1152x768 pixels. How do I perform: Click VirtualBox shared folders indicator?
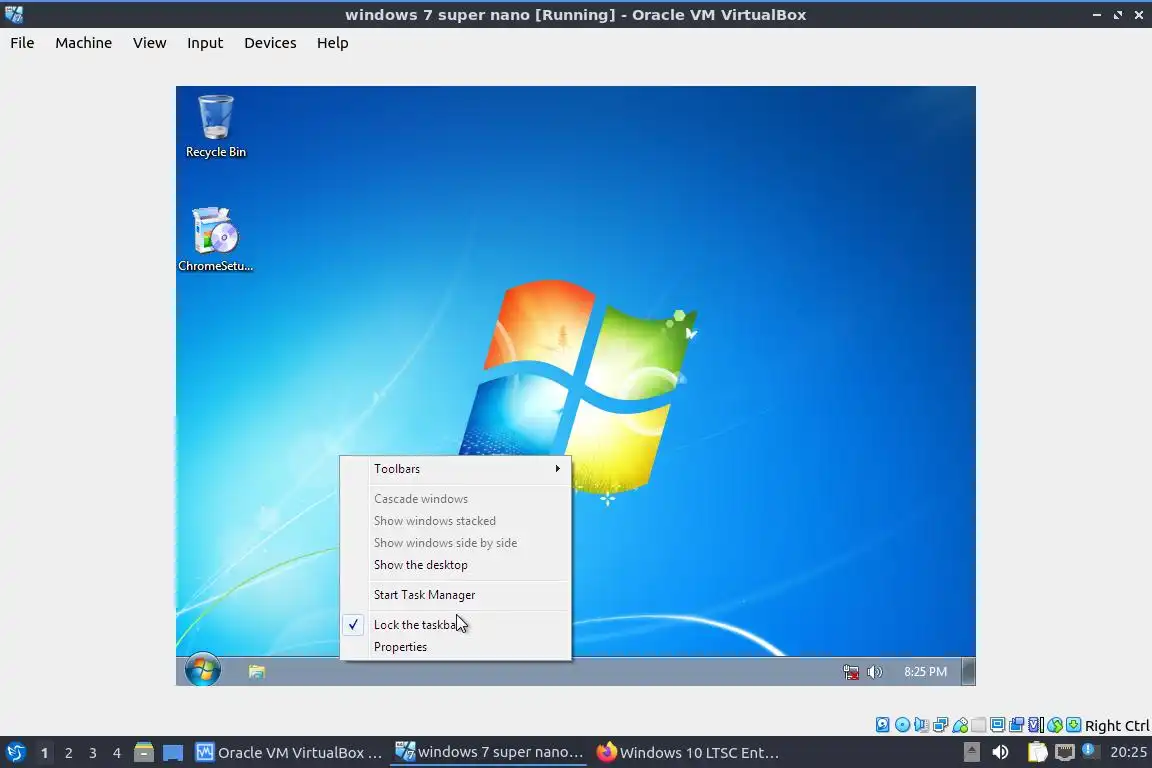978,725
